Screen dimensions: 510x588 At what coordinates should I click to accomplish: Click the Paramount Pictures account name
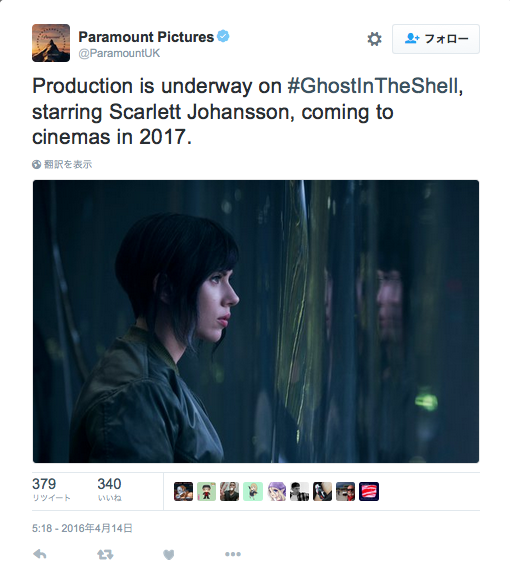click(x=146, y=37)
